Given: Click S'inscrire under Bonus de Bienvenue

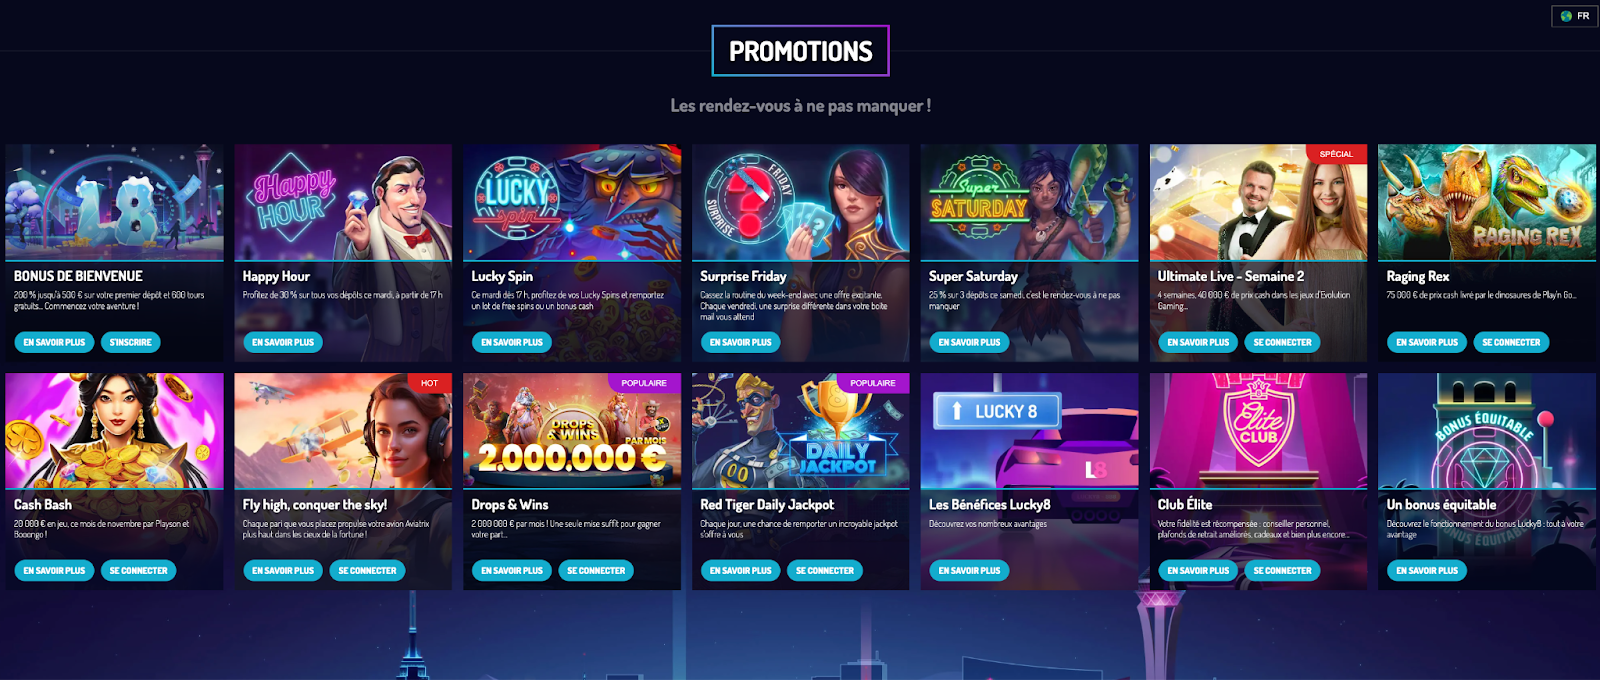Looking at the screenshot, I should (x=130, y=342).
